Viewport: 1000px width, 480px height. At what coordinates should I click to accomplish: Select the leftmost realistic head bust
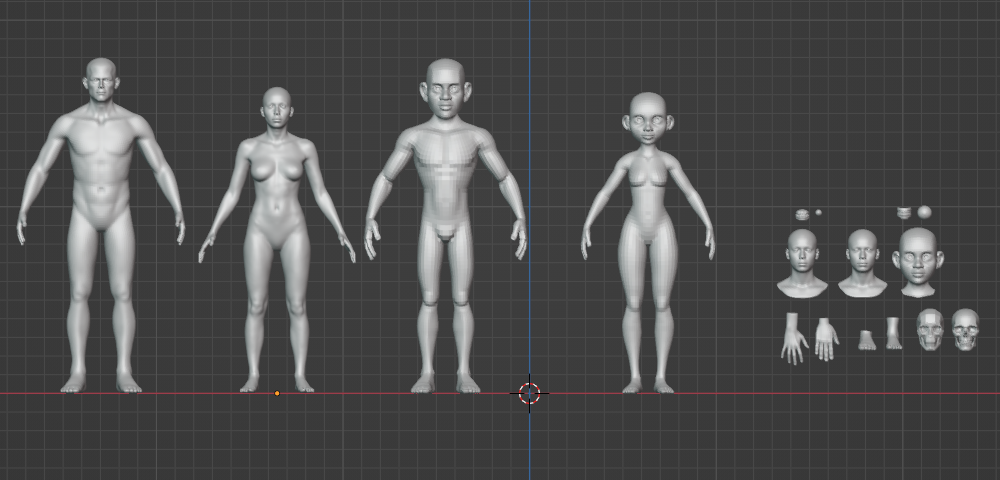(802, 263)
